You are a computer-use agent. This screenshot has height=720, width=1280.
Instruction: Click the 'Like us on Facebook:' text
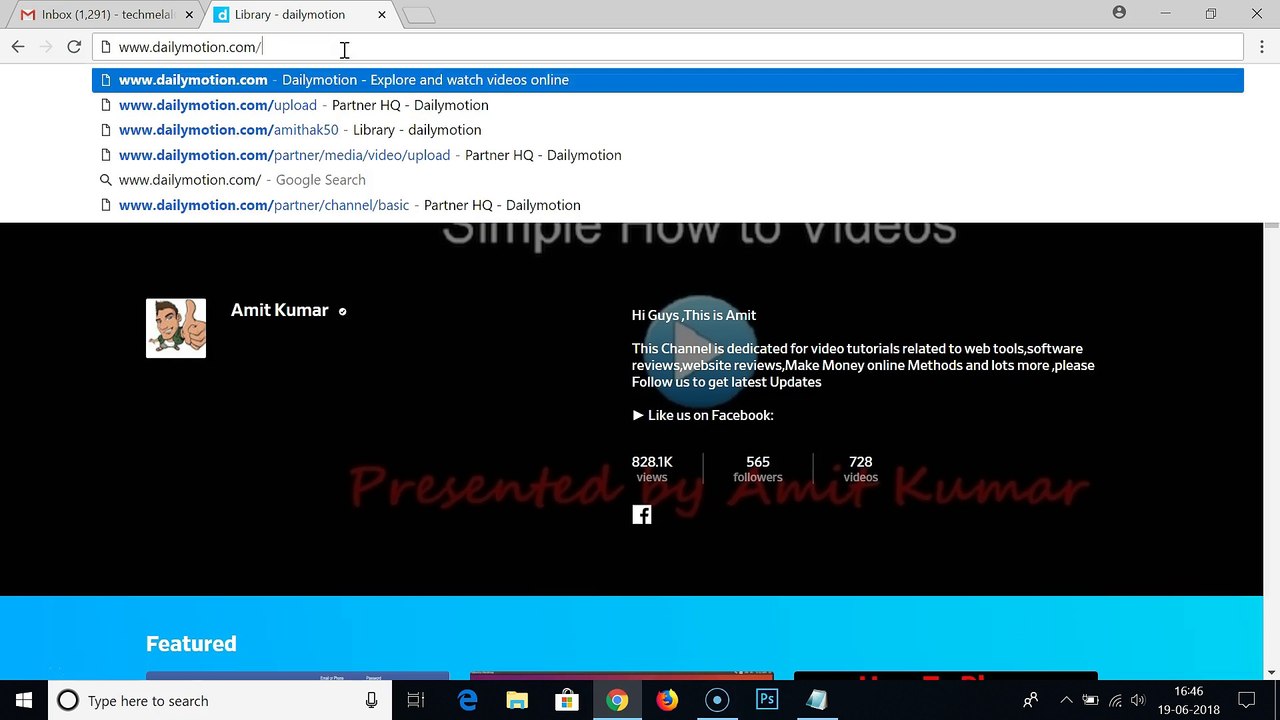(x=710, y=415)
